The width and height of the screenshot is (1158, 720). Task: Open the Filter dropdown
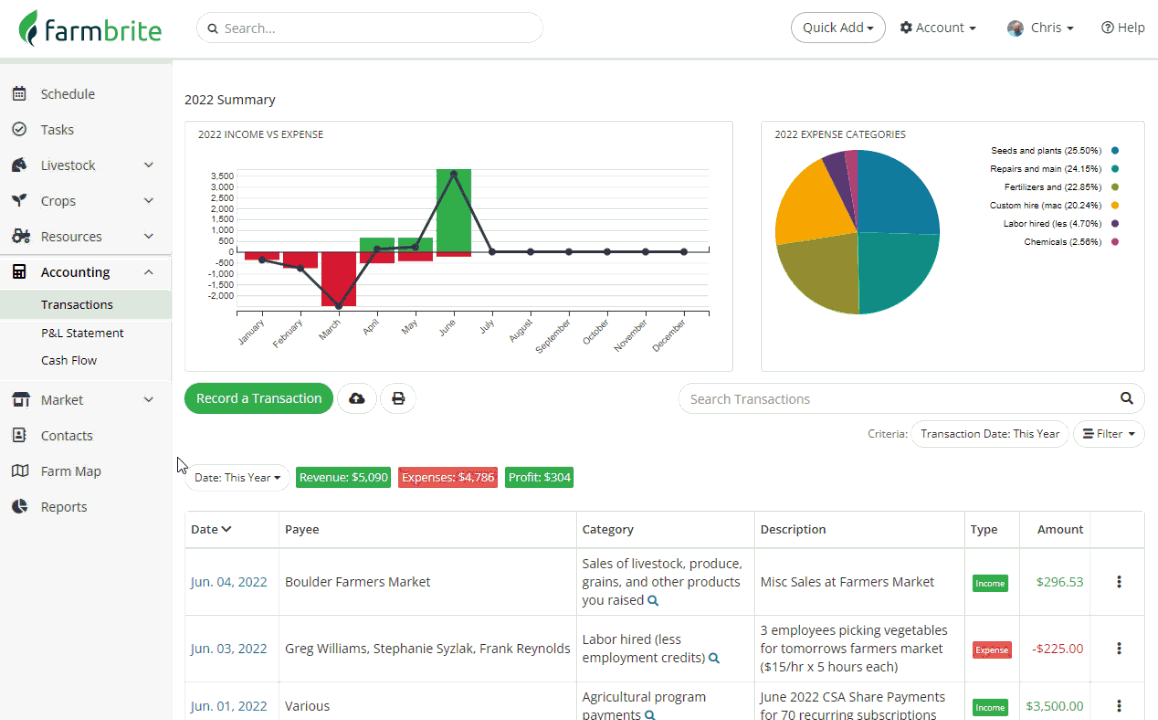tap(1109, 434)
